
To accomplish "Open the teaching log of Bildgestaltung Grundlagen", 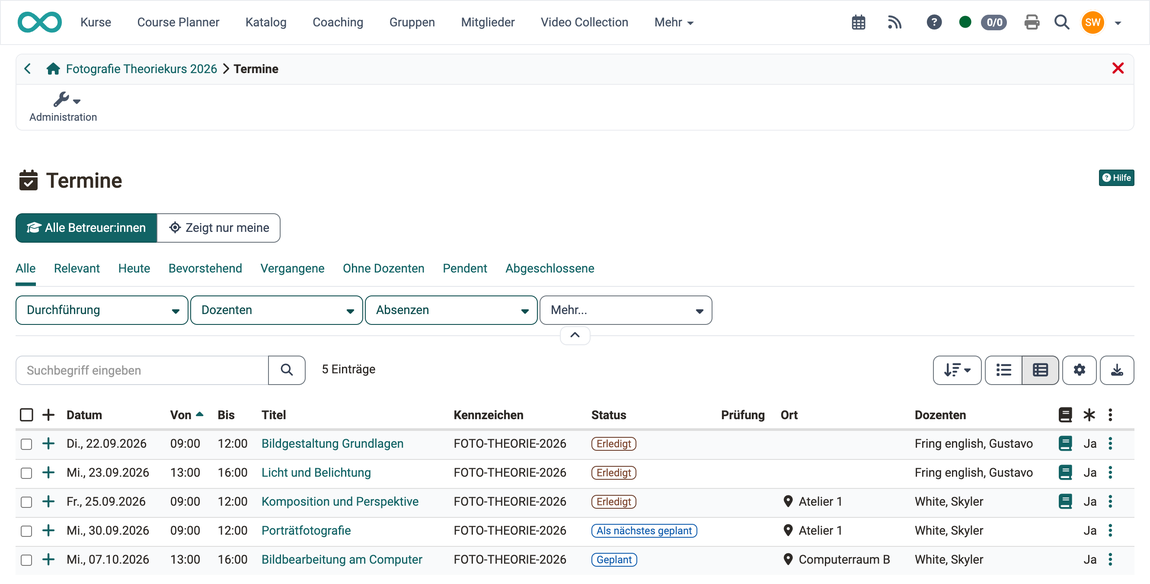I will click(x=1065, y=444).
